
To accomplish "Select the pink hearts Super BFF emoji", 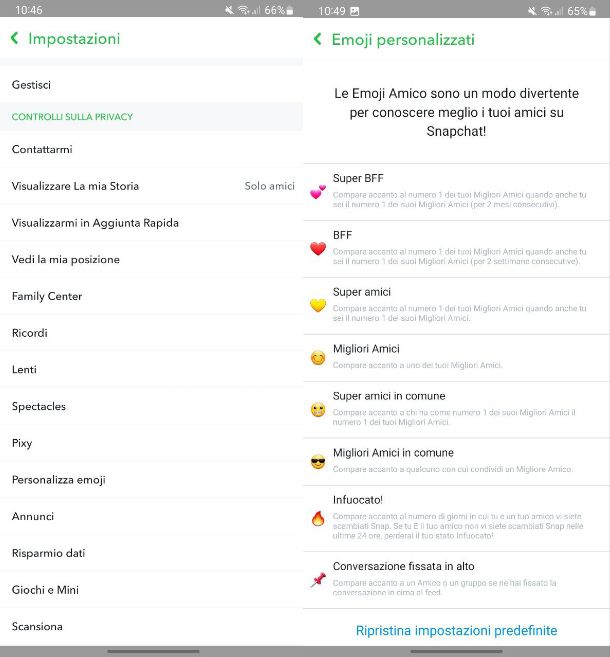I will pyautogui.click(x=318, y=192).
